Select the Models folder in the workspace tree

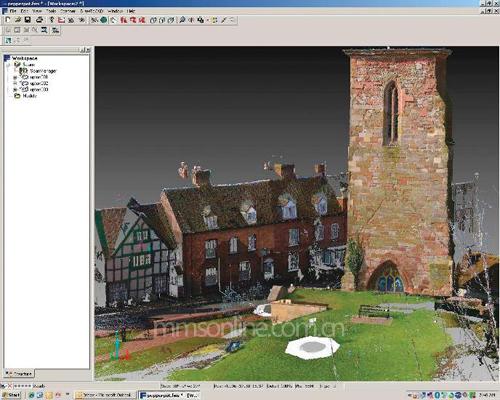point(30,96)
